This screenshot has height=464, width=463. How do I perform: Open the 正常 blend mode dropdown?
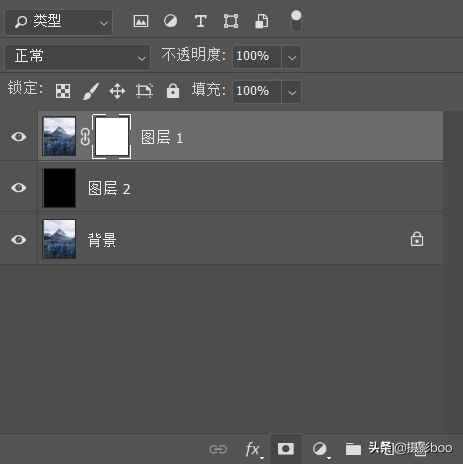[77, 57]
